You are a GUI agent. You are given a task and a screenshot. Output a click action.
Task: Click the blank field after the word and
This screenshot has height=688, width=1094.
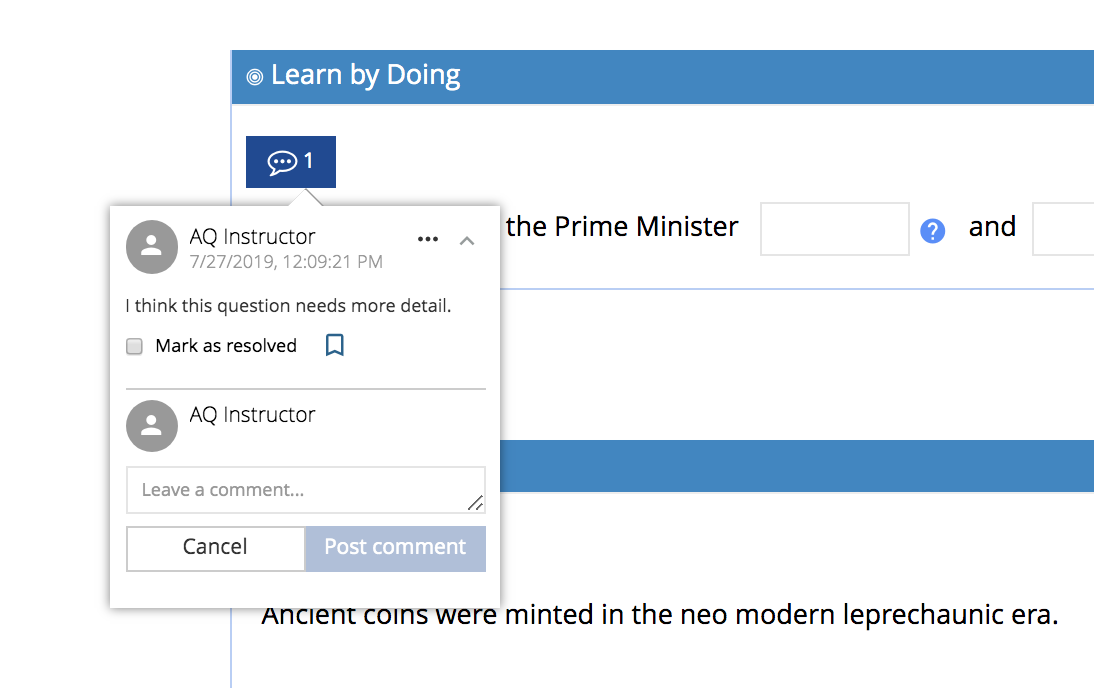click(x=1063, y=229)
